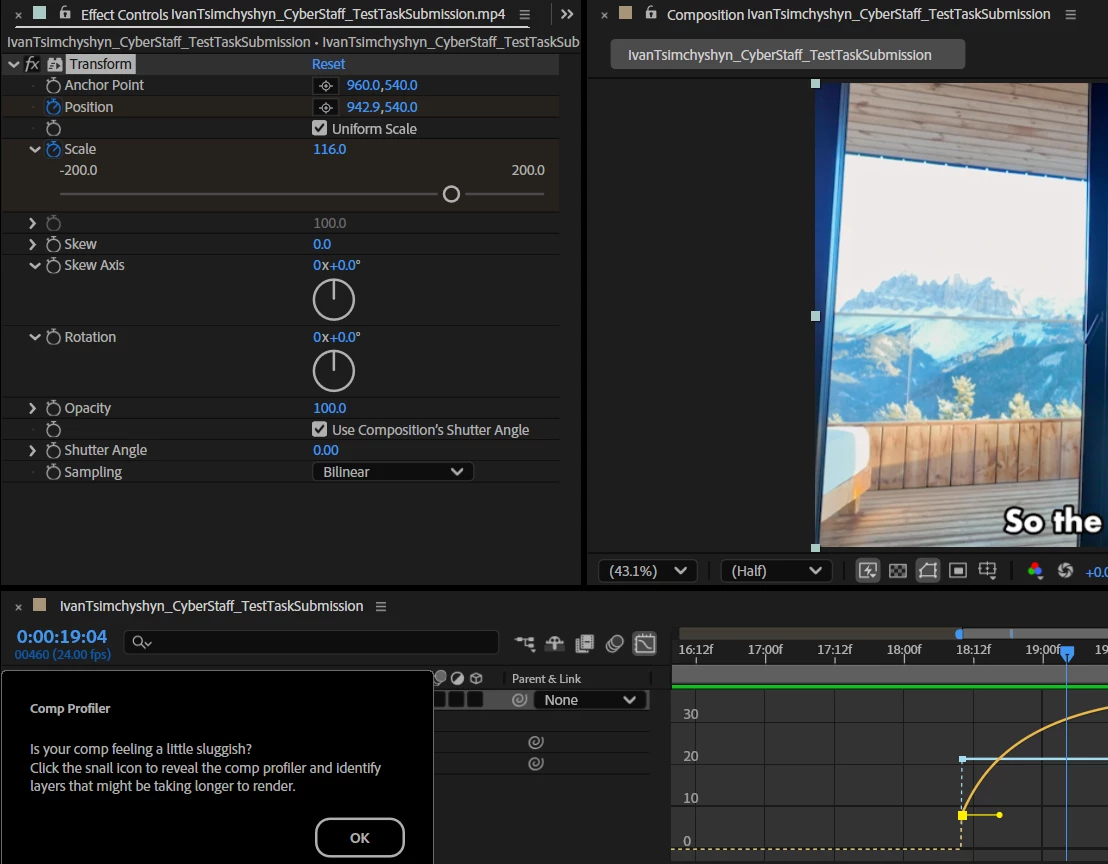Viewport: 1108px width, 864px height.
Task: Click the Scale slider handle
Action: [451, 194]
